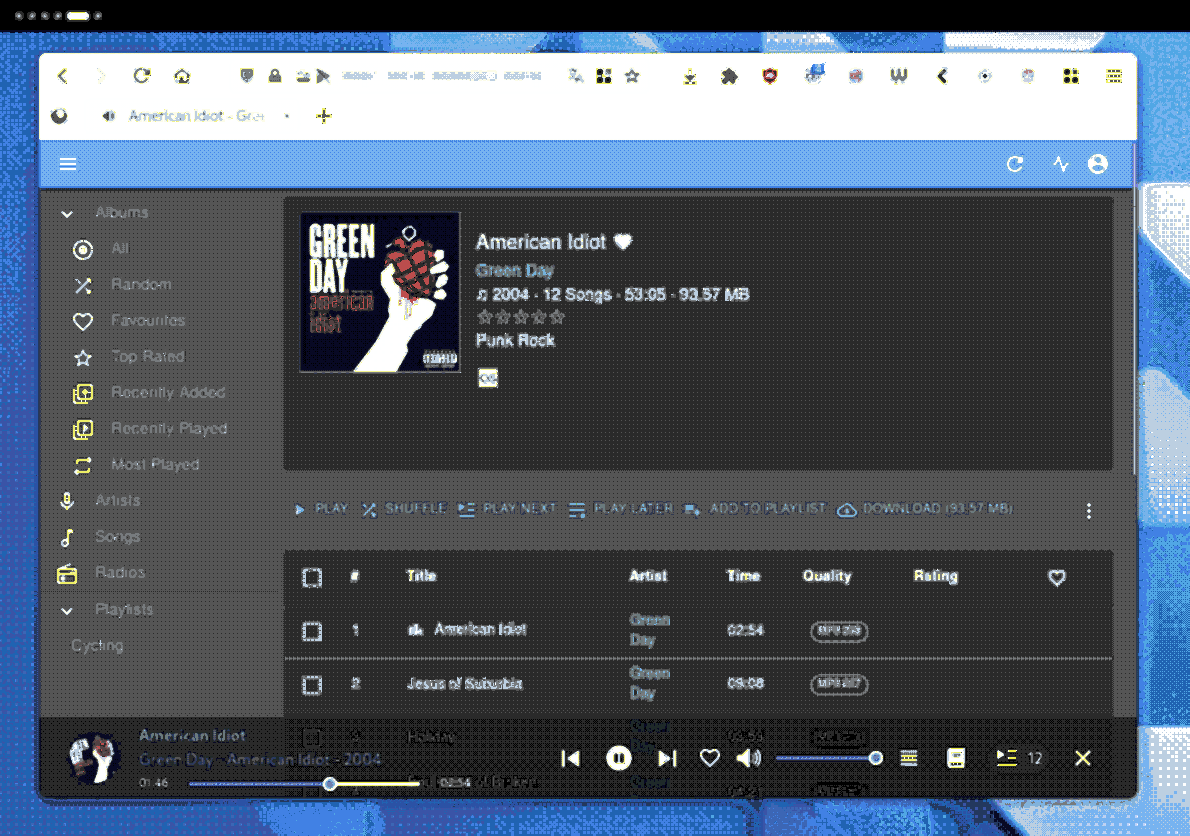Seek in the song progress bar
This screenshot has height=836, width=1190.
(304, 784)
